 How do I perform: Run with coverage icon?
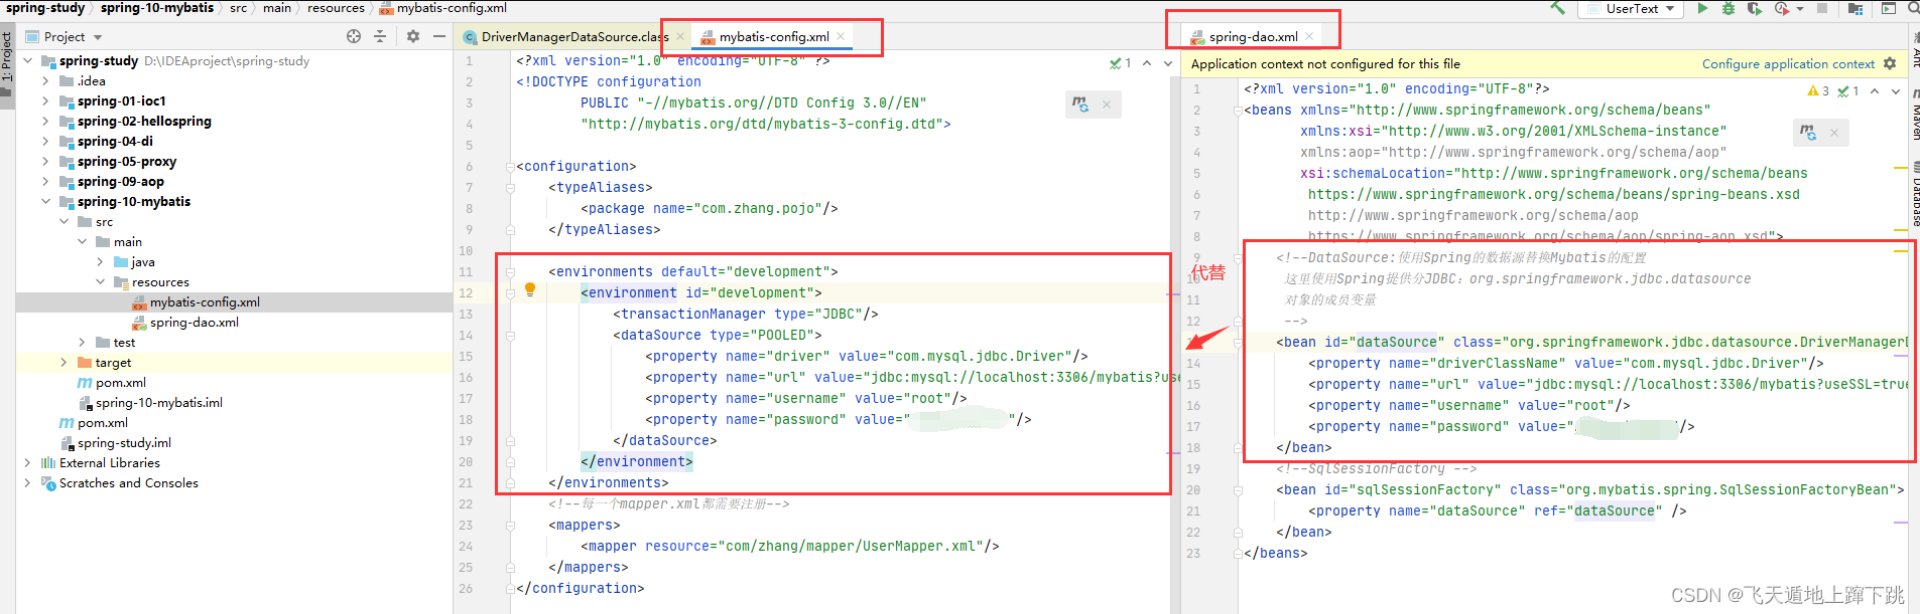[1754, 8]
